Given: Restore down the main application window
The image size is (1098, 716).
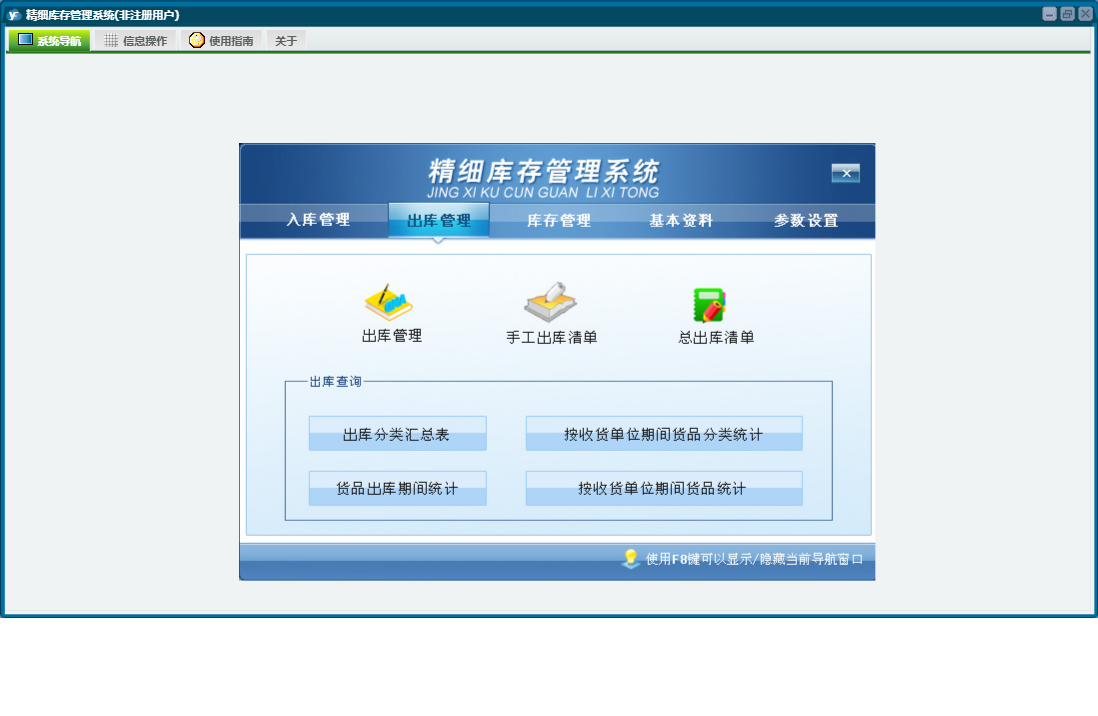Looking at the screenshot, I should pyautogui.click(x=1067, y=14).
